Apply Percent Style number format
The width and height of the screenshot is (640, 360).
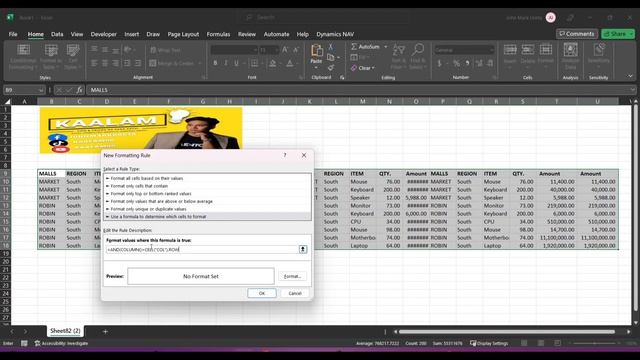pyautogui.click(x=456, y=63)
